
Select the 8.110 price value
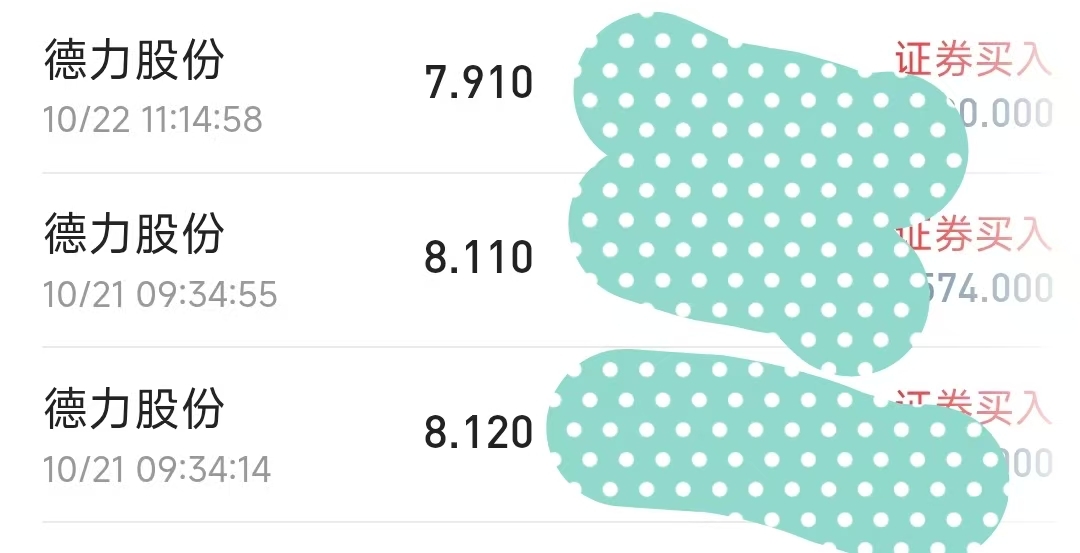pyautogui.click(x=479, y=258)
